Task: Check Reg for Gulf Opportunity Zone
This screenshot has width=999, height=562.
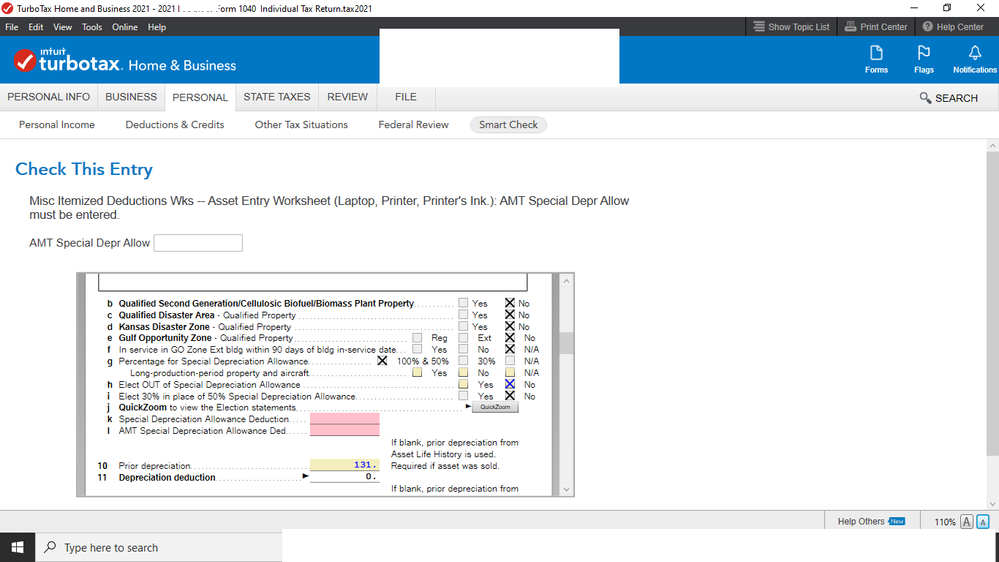Action: pyautogui.click(x=417, y=338)
